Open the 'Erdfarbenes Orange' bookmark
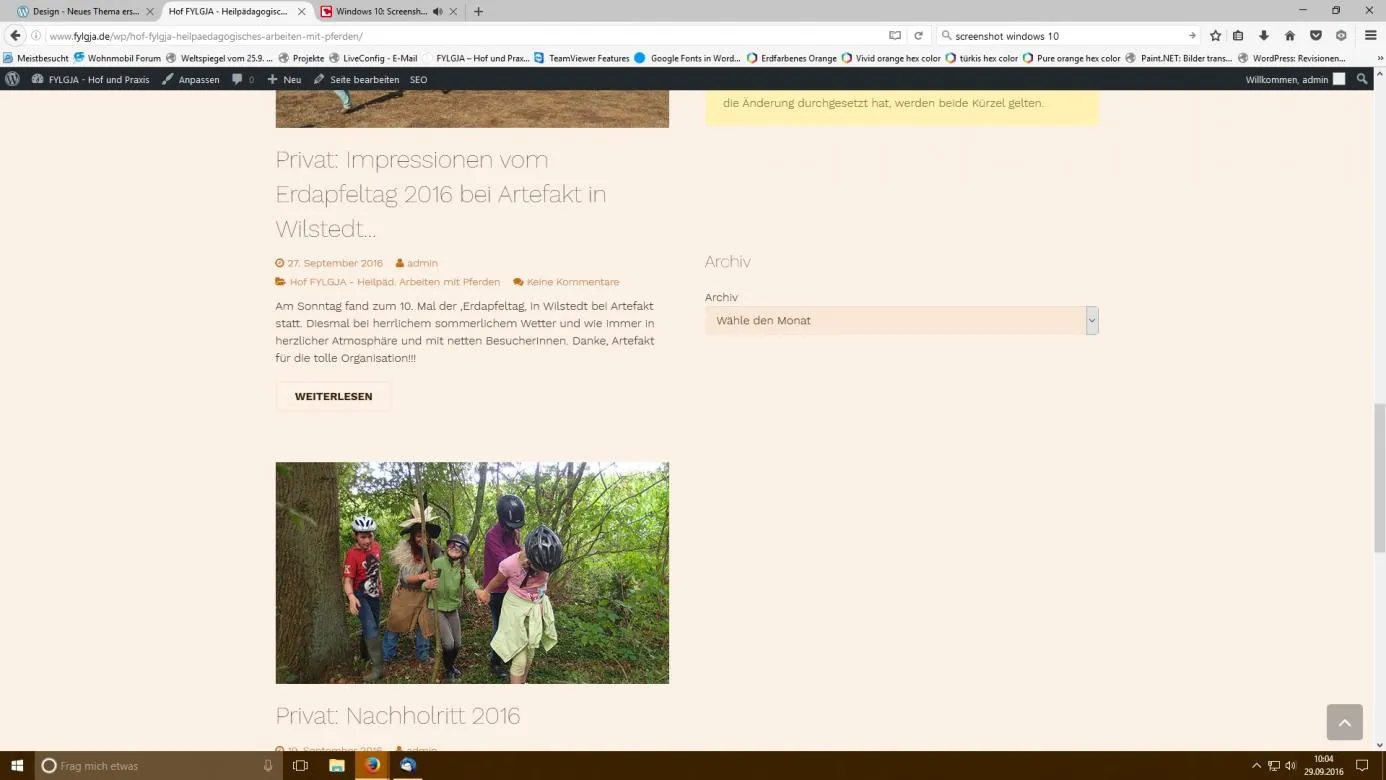This screenshot has height=780, width=1386. click(792, 58)
